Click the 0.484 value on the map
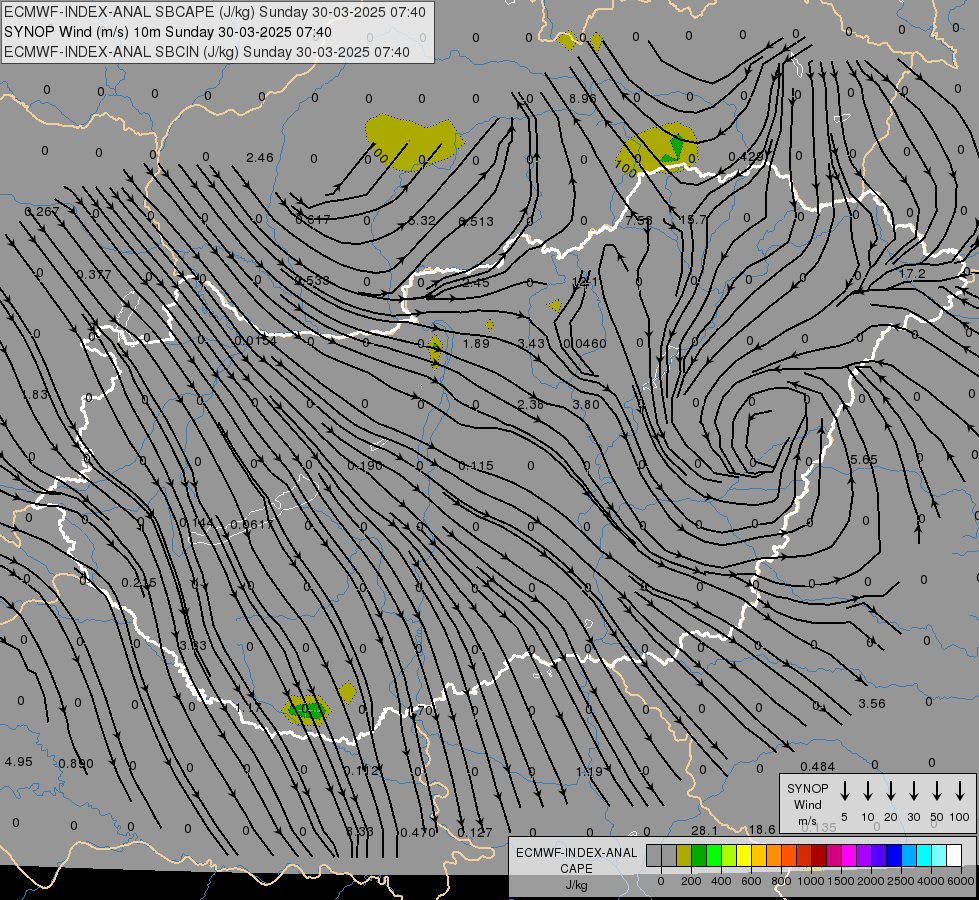 coord(817,766)
